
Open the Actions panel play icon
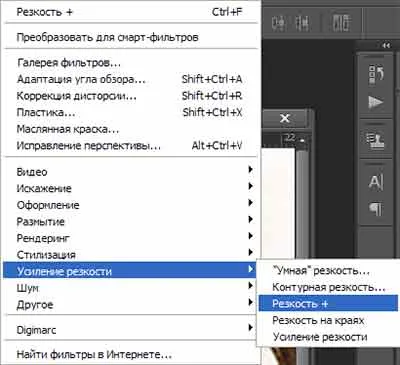(376, 102)
